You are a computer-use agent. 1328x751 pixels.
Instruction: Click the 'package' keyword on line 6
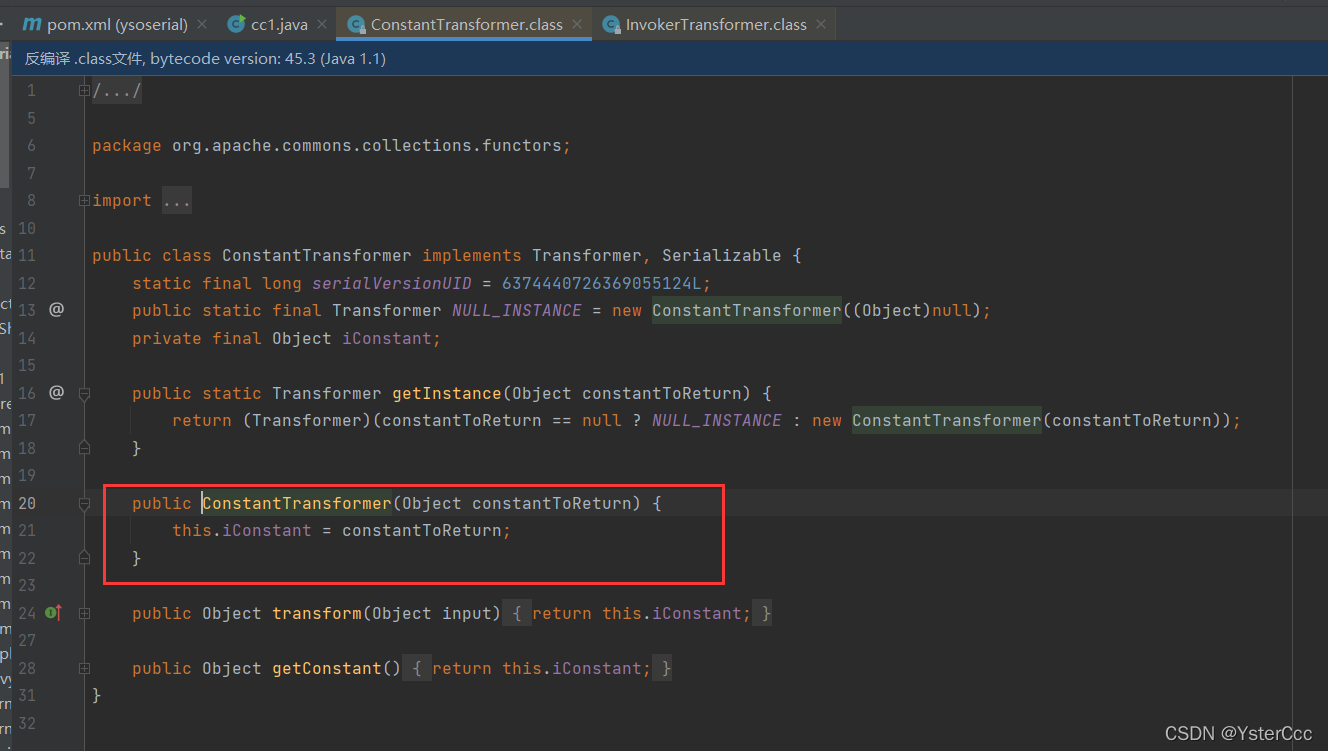127,146
